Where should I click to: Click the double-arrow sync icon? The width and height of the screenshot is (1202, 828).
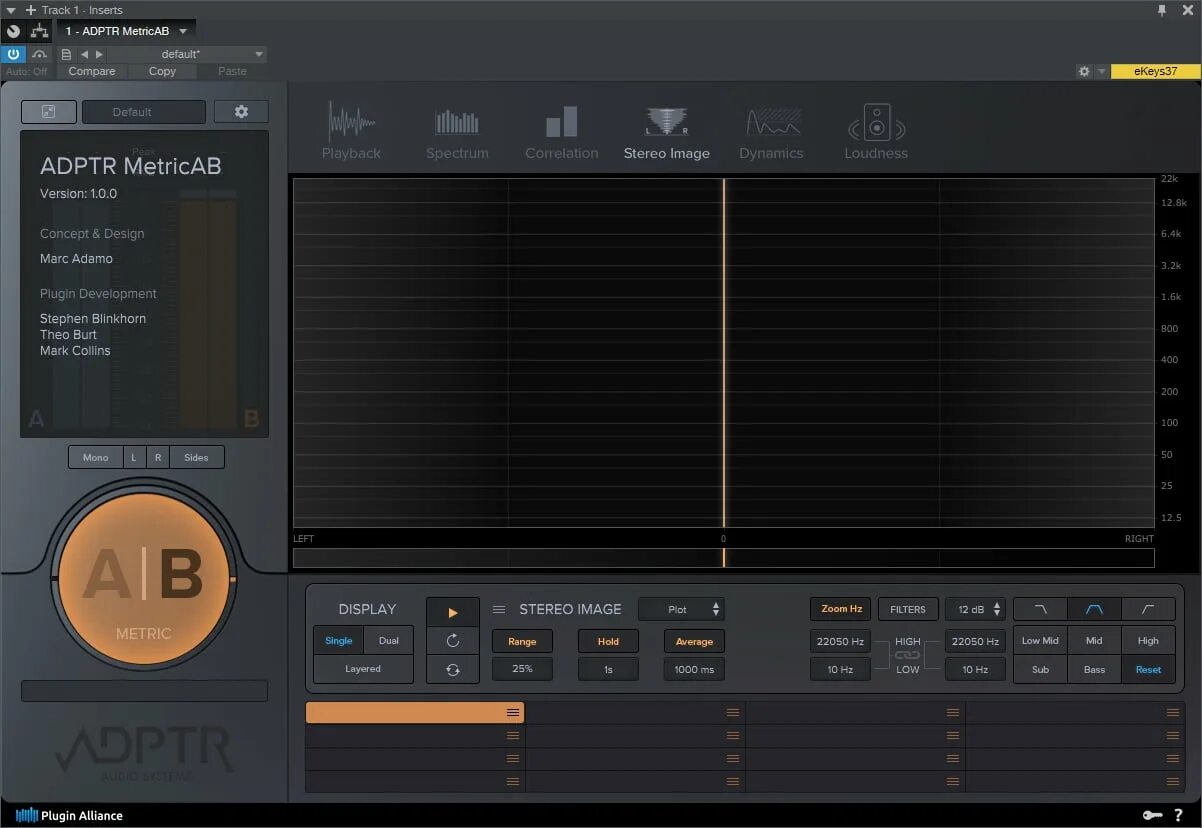coord(453,670)
